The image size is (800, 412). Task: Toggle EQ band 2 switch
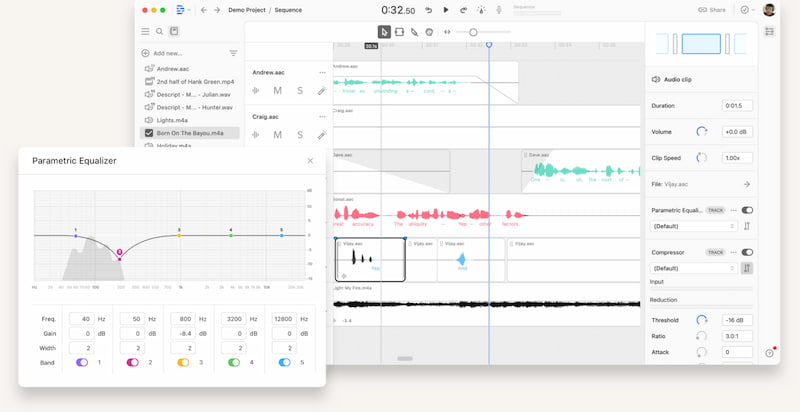133,363
